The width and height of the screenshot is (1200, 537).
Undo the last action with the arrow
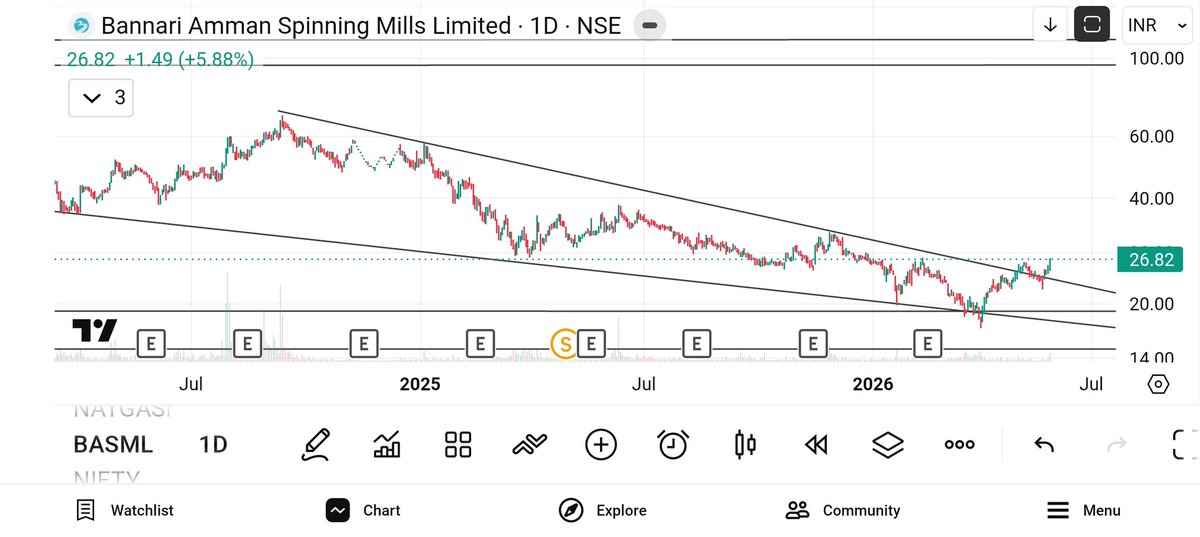pos(1044,445)
